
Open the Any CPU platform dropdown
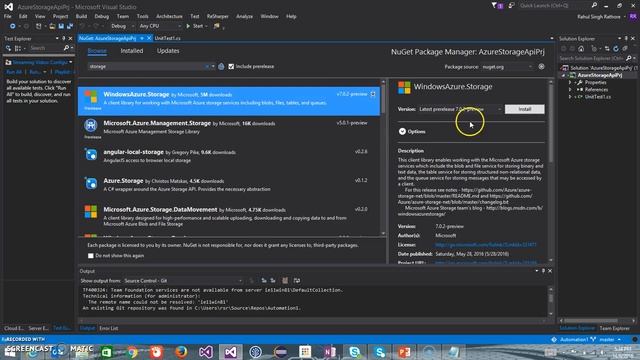[x=160, y=26]
